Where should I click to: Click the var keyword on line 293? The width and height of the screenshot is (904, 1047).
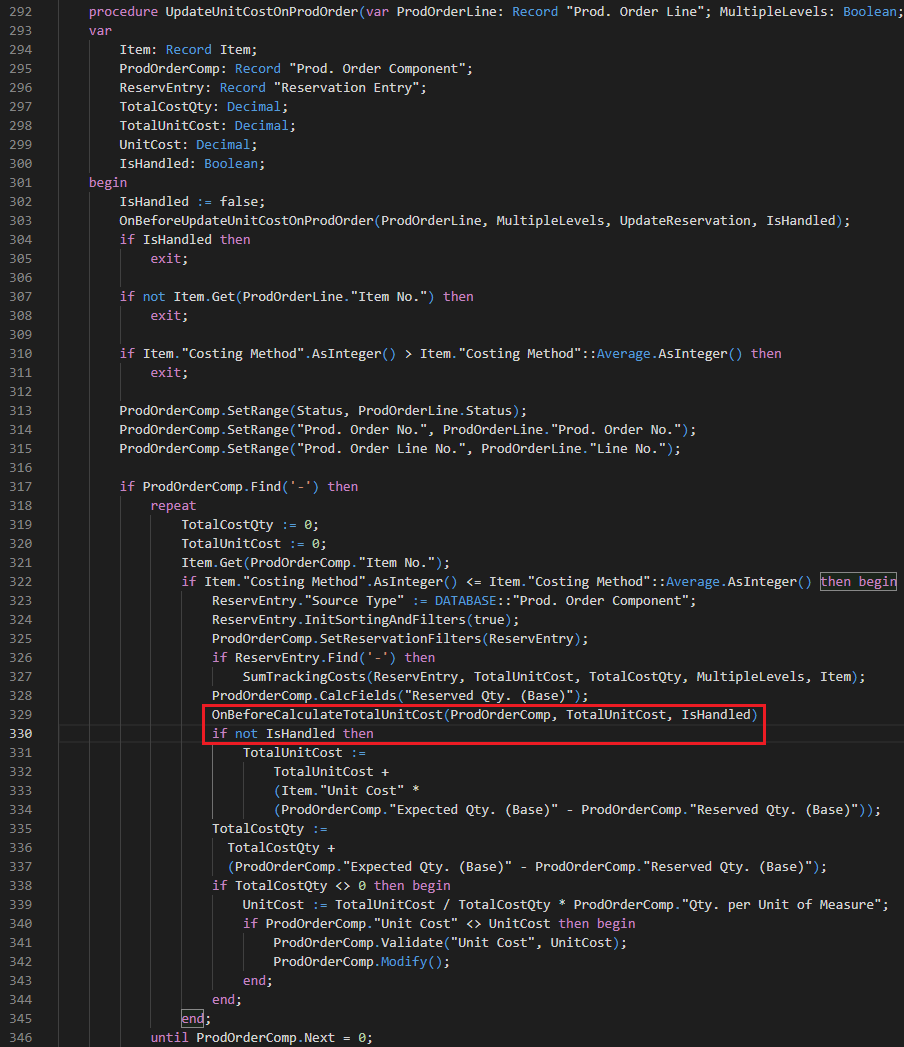coord(99,30)
